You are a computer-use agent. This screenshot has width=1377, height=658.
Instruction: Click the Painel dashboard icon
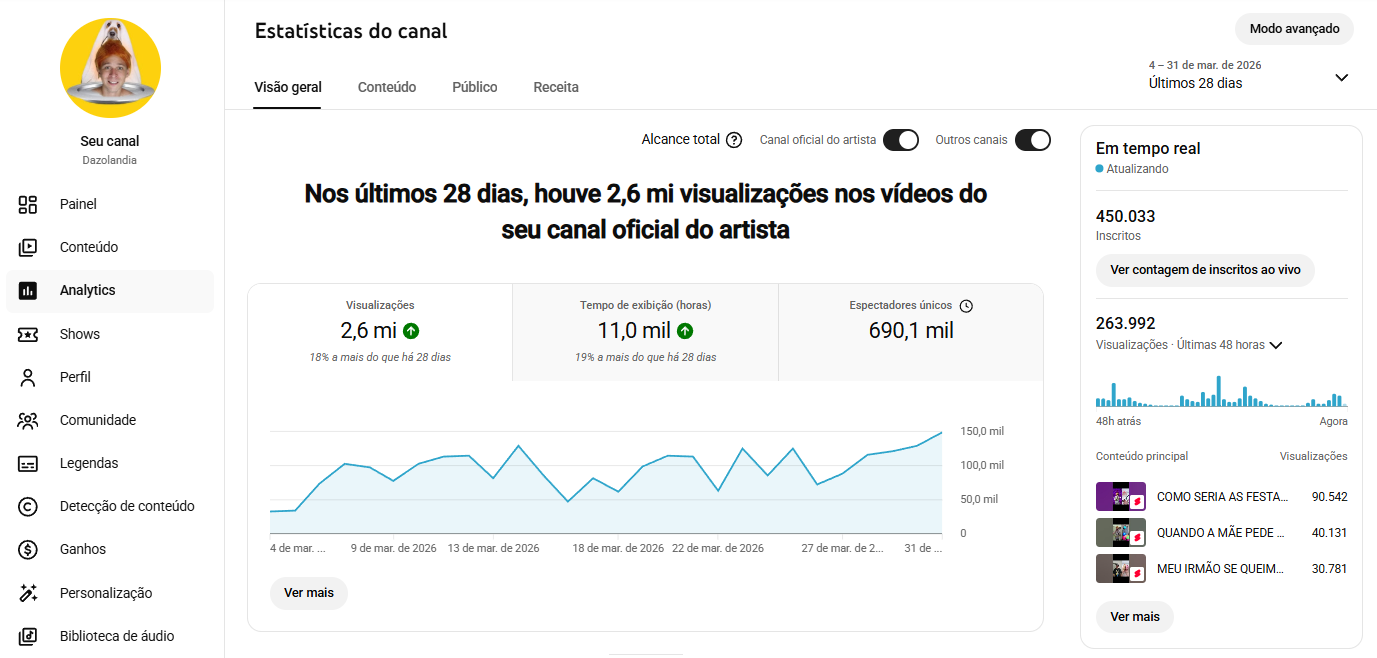coord(28,204)
